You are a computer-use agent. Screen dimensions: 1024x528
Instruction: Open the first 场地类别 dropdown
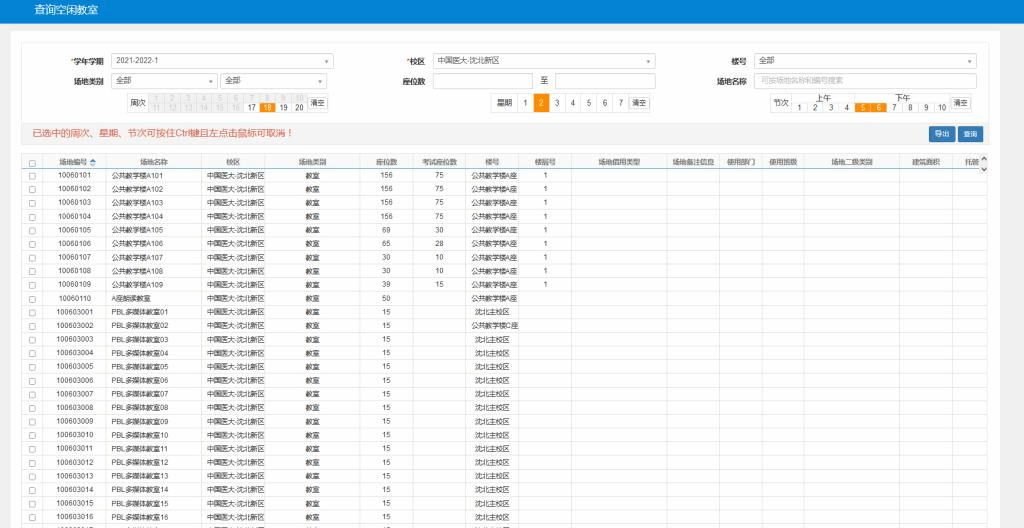click(165, 81)
